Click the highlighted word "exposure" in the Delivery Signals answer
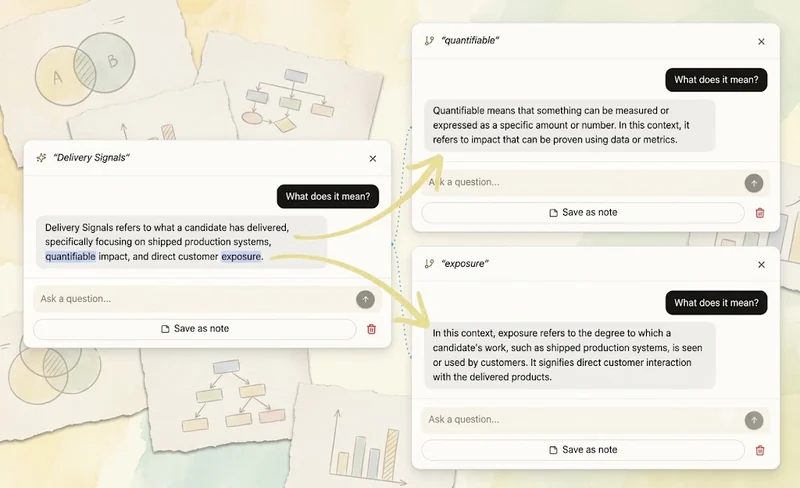The height and width of the screenshot is (488, 800). pyautogui.click(x=241, y=256)
